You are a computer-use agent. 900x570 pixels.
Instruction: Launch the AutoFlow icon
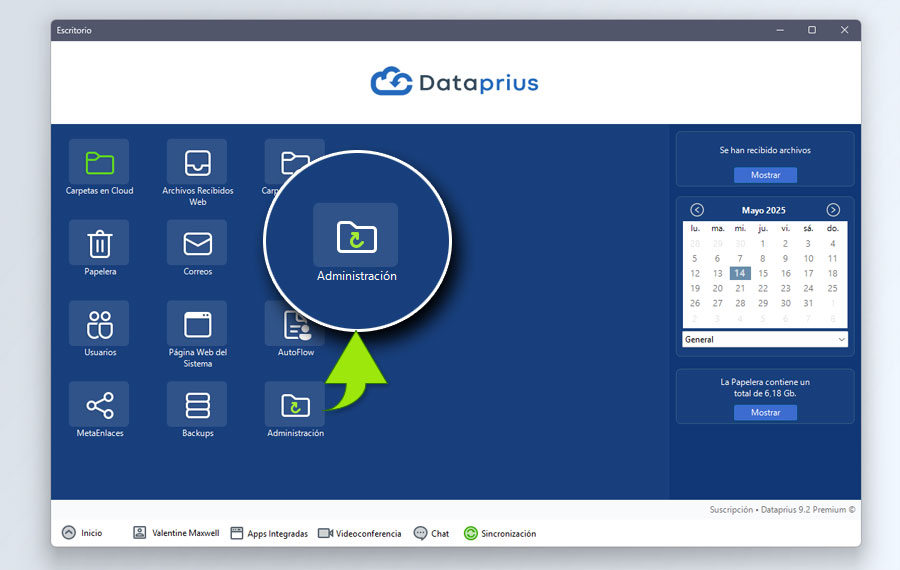coord(295,325)
